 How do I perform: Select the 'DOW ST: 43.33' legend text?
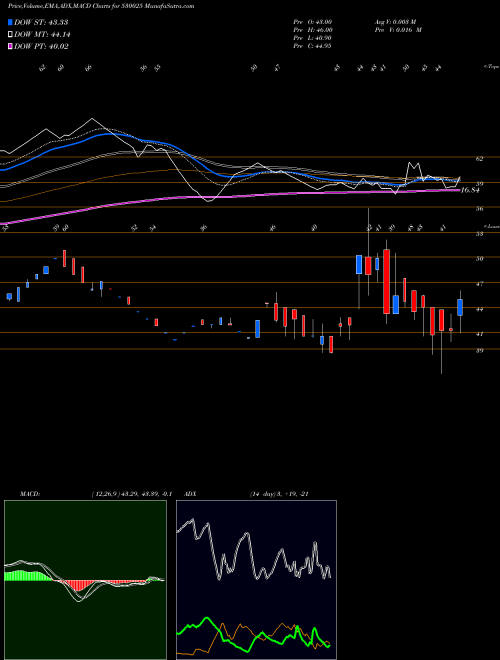coord(41,22)
